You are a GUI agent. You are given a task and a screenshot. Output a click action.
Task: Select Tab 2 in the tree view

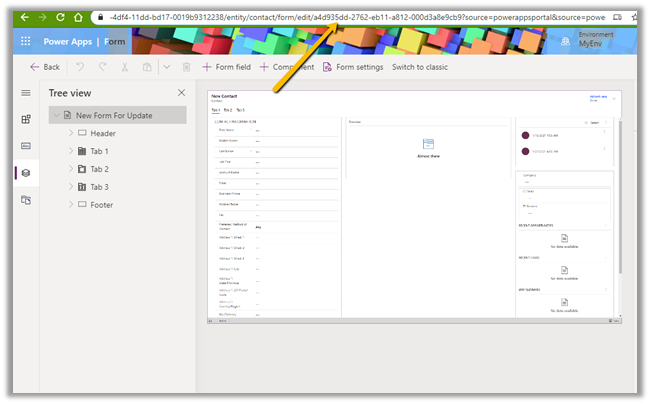pos(99,169)
